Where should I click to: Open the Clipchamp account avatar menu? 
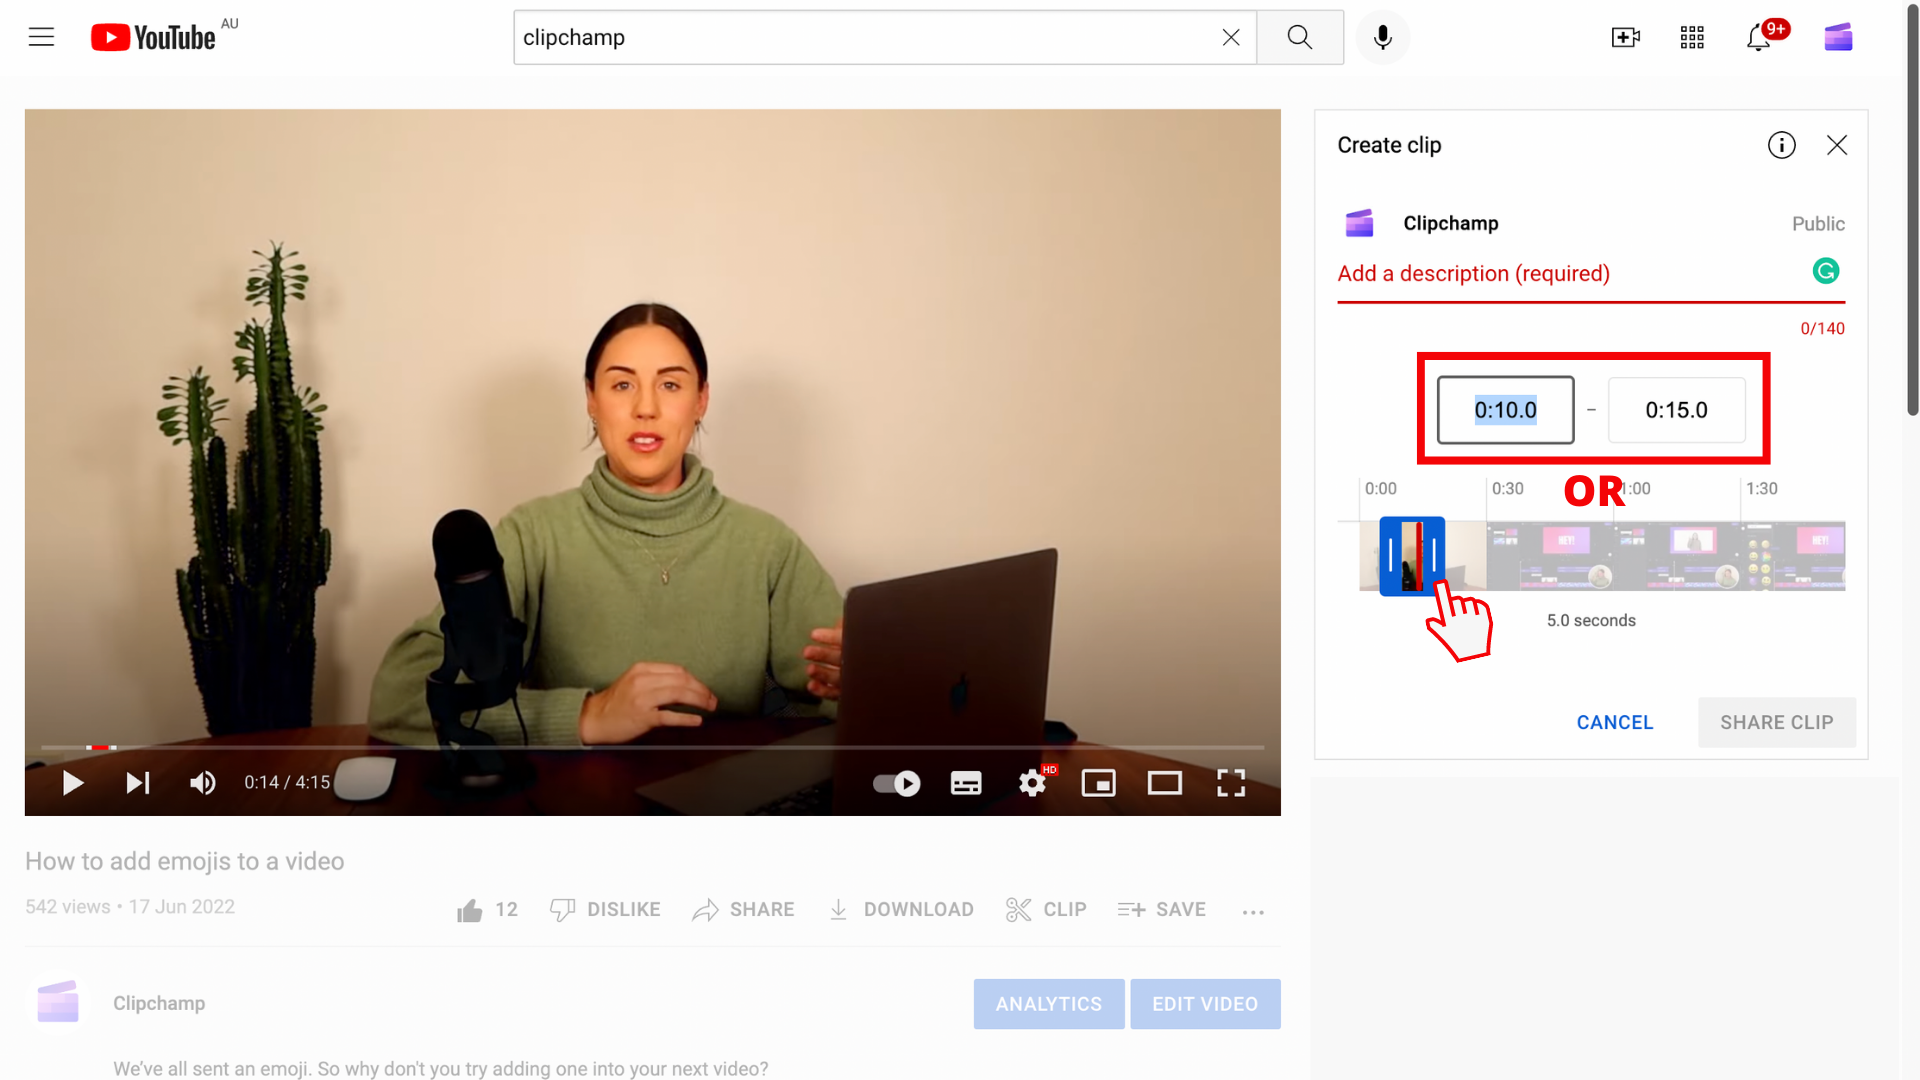[1838, 38]
